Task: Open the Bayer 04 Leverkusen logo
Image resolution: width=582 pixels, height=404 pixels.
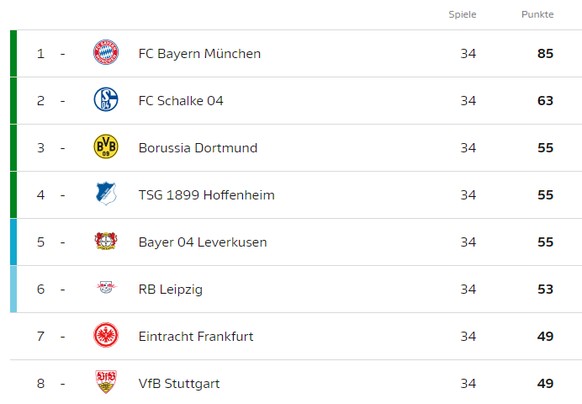Action: coord(106,241)
